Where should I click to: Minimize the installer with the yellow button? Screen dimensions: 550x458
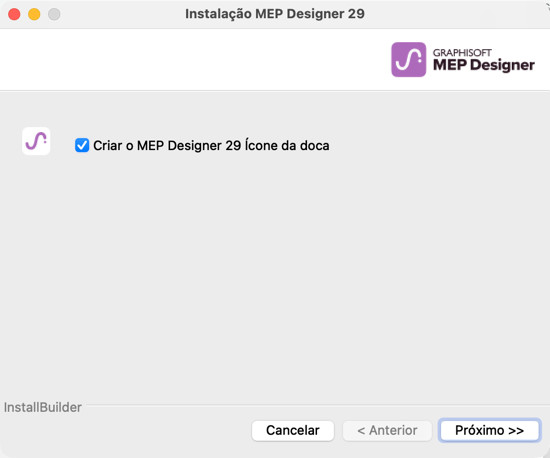(34, 14)
